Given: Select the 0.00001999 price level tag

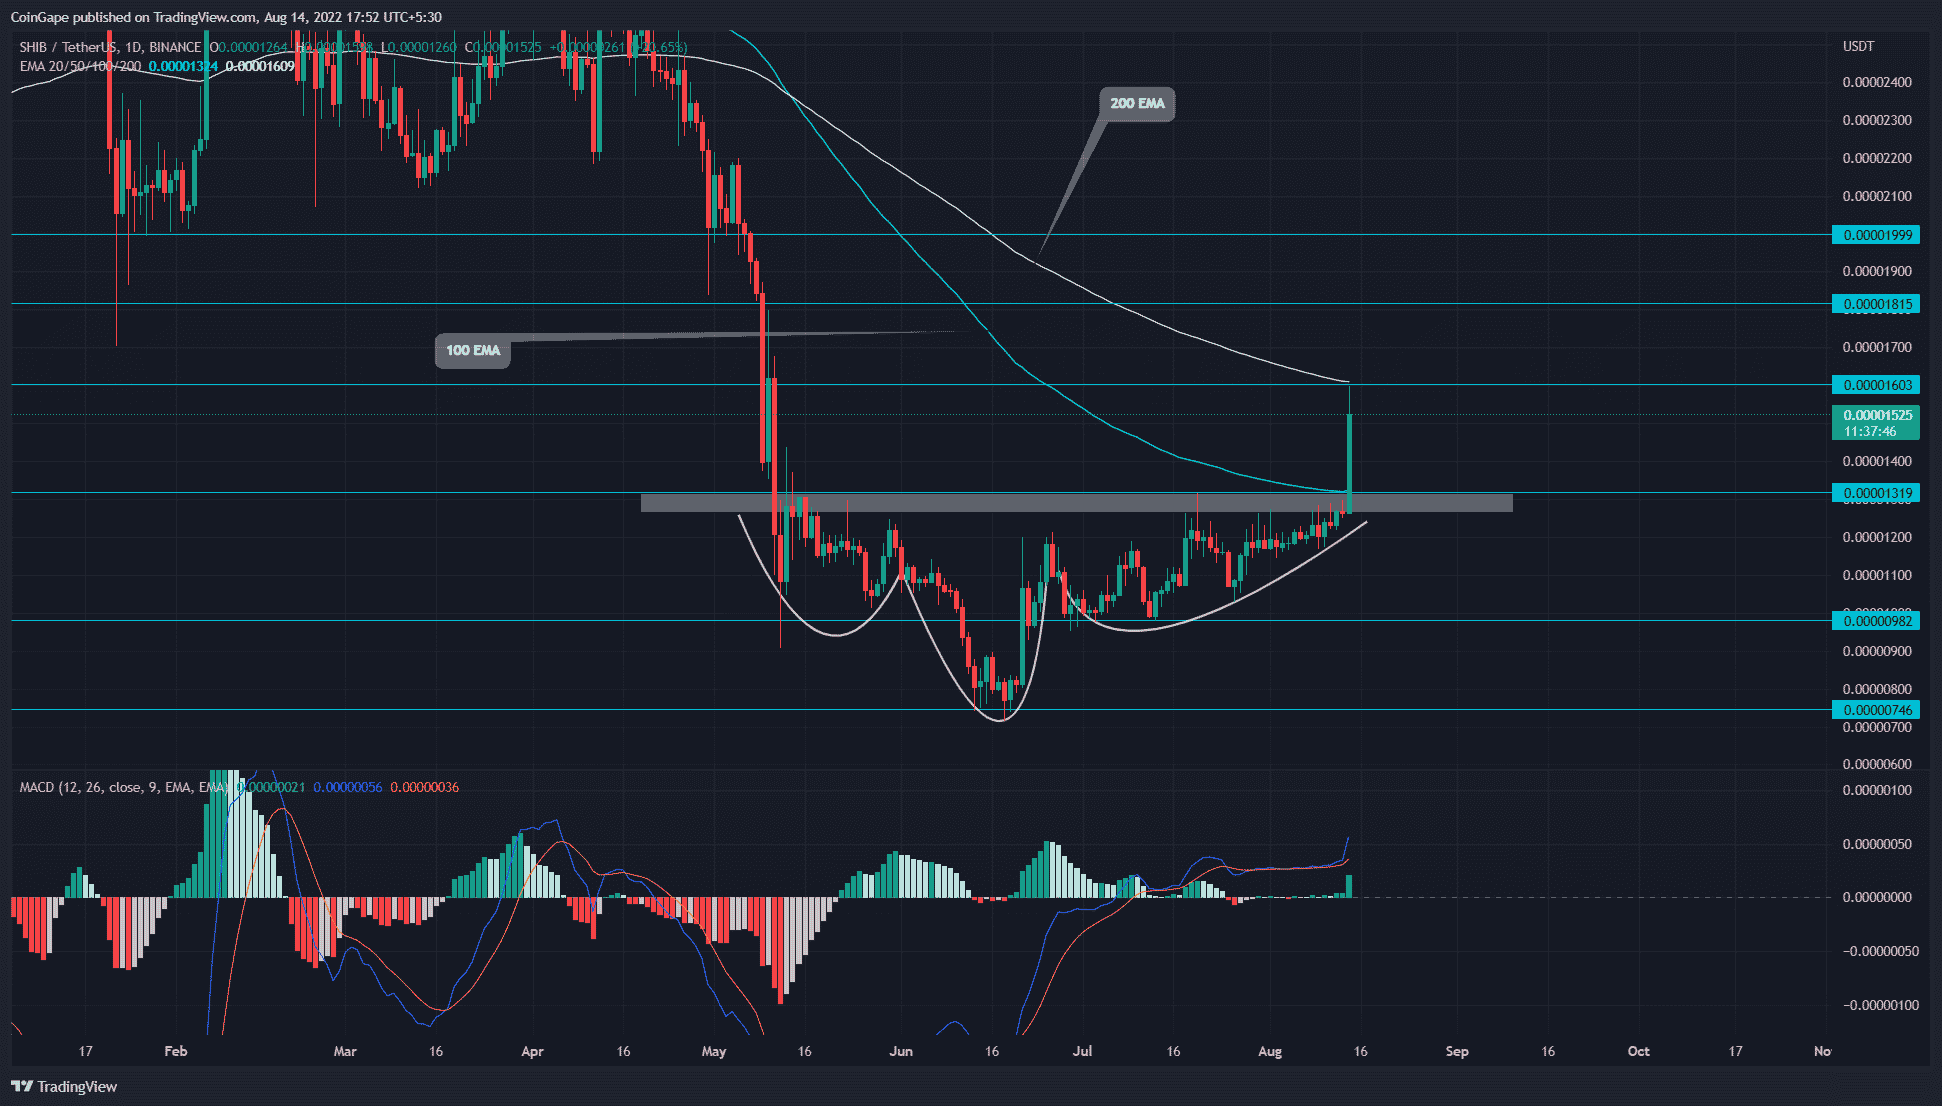Looking at the screenshot, I should [x=1875, y=235].
